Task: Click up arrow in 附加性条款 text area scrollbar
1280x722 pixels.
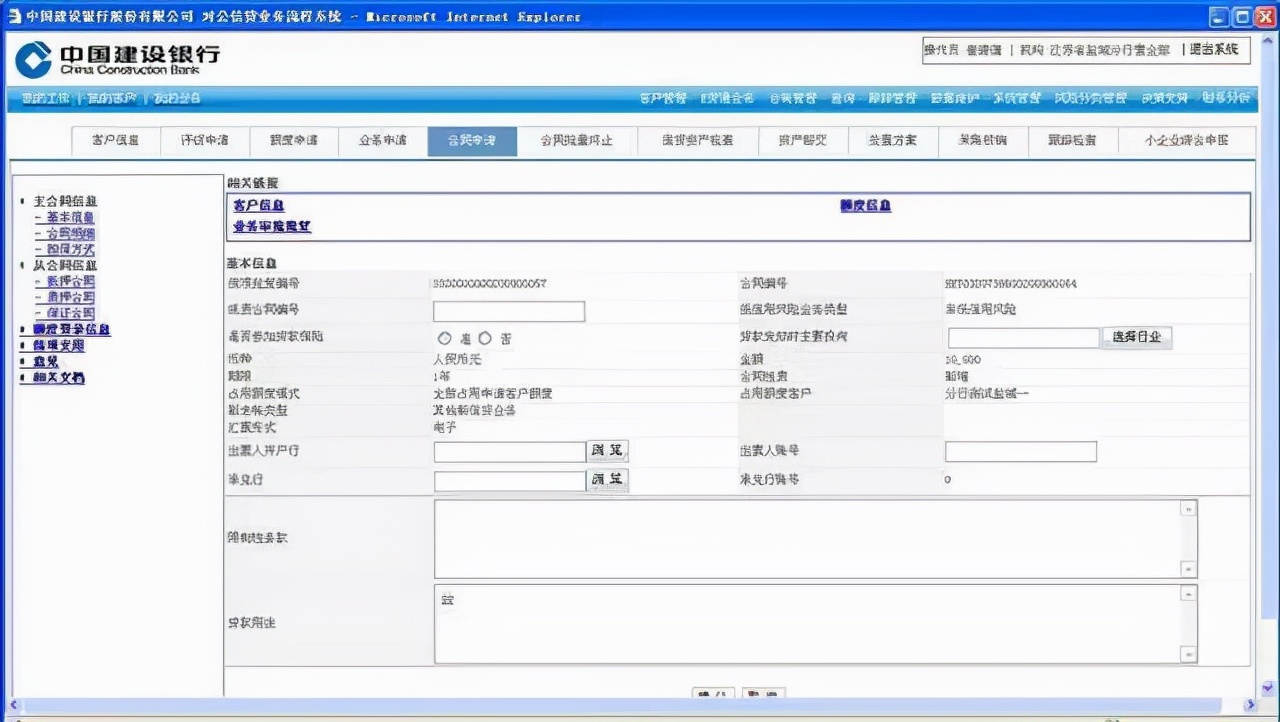Action: coord(1188,509)
